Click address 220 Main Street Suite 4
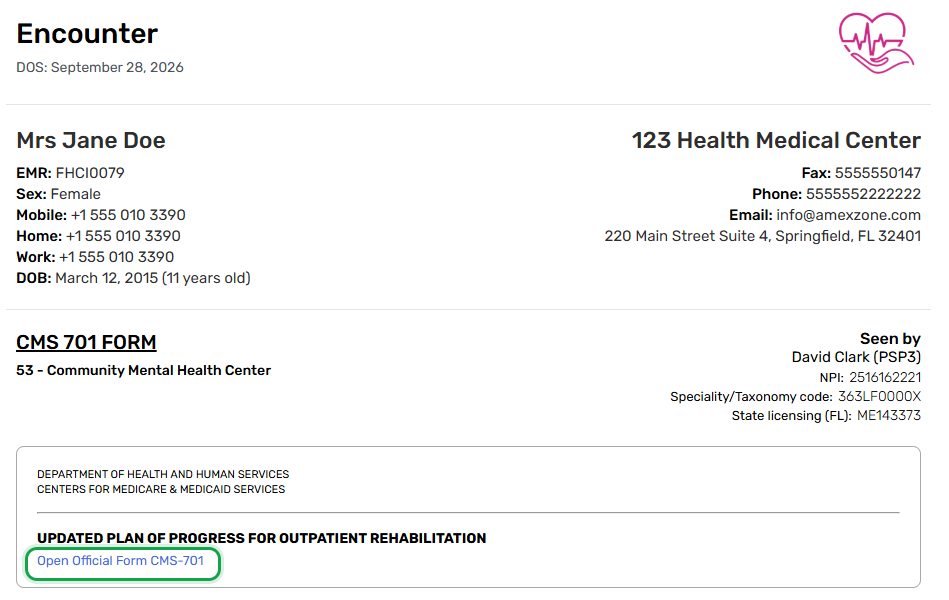 click(763, 236)
